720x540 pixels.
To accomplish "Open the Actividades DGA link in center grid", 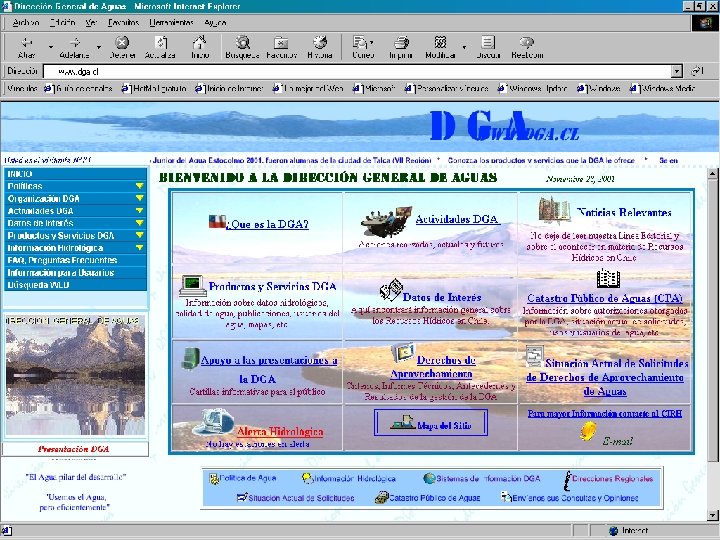I will [457, 219].
